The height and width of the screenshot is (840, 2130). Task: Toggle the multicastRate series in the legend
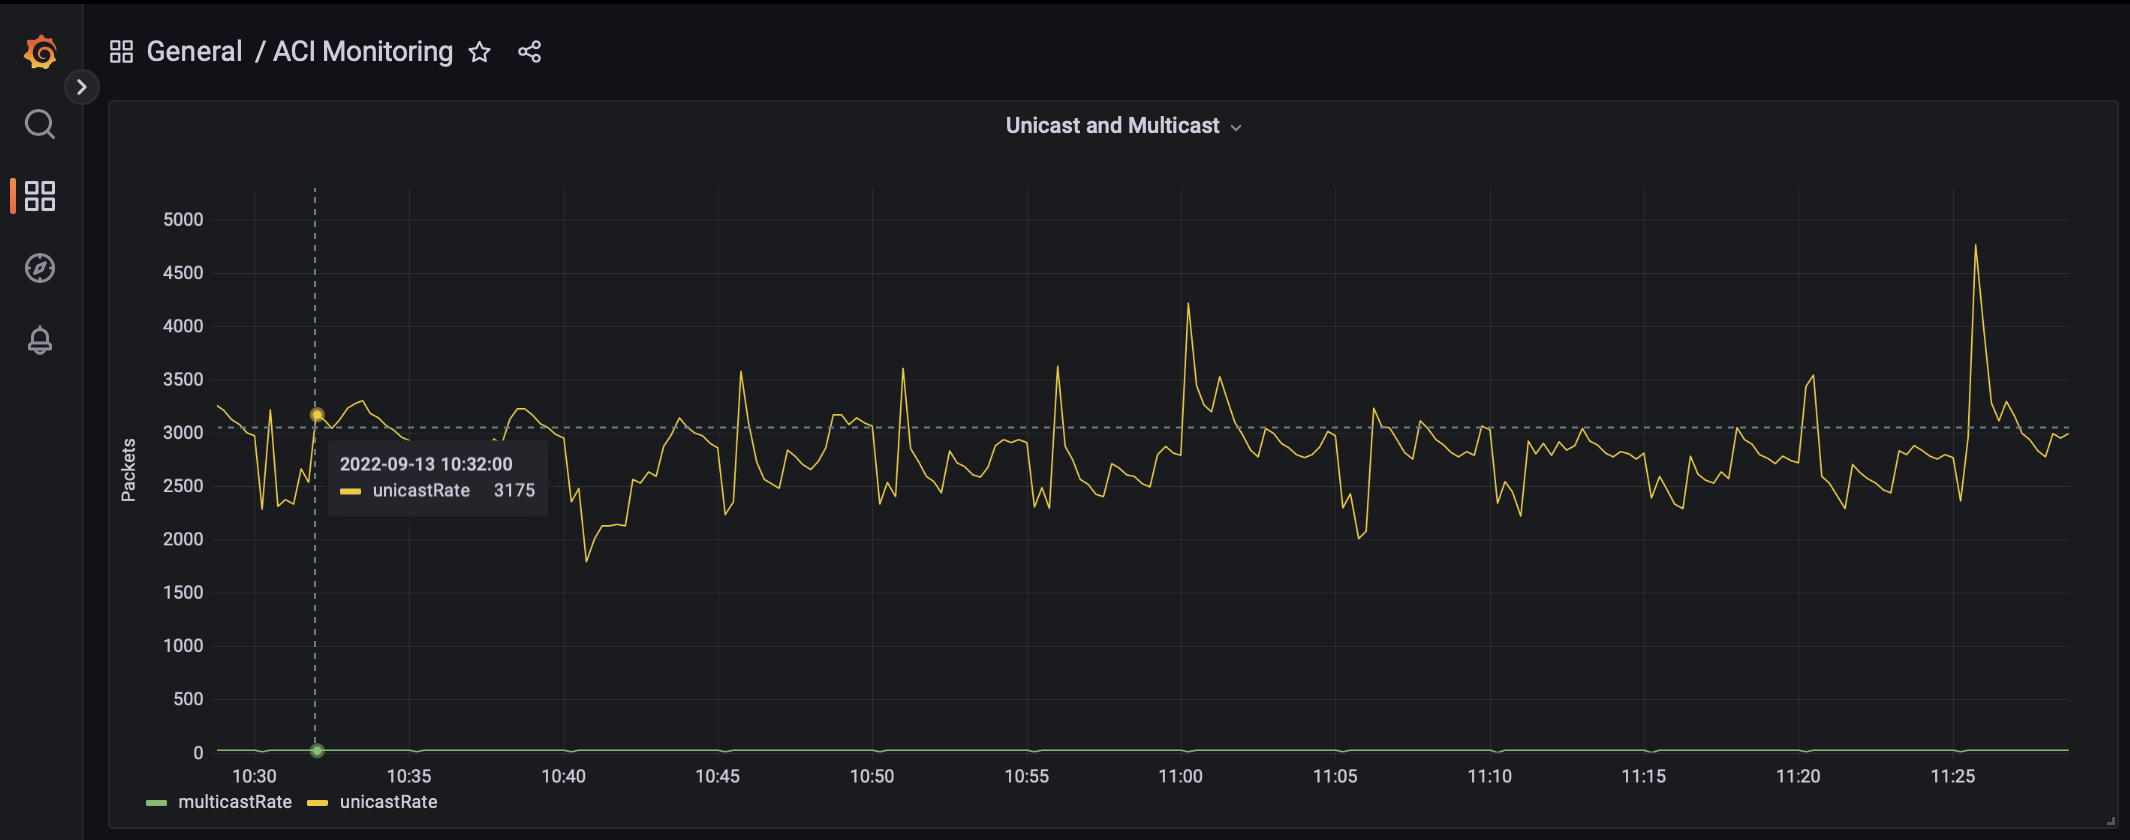(235, 802)
